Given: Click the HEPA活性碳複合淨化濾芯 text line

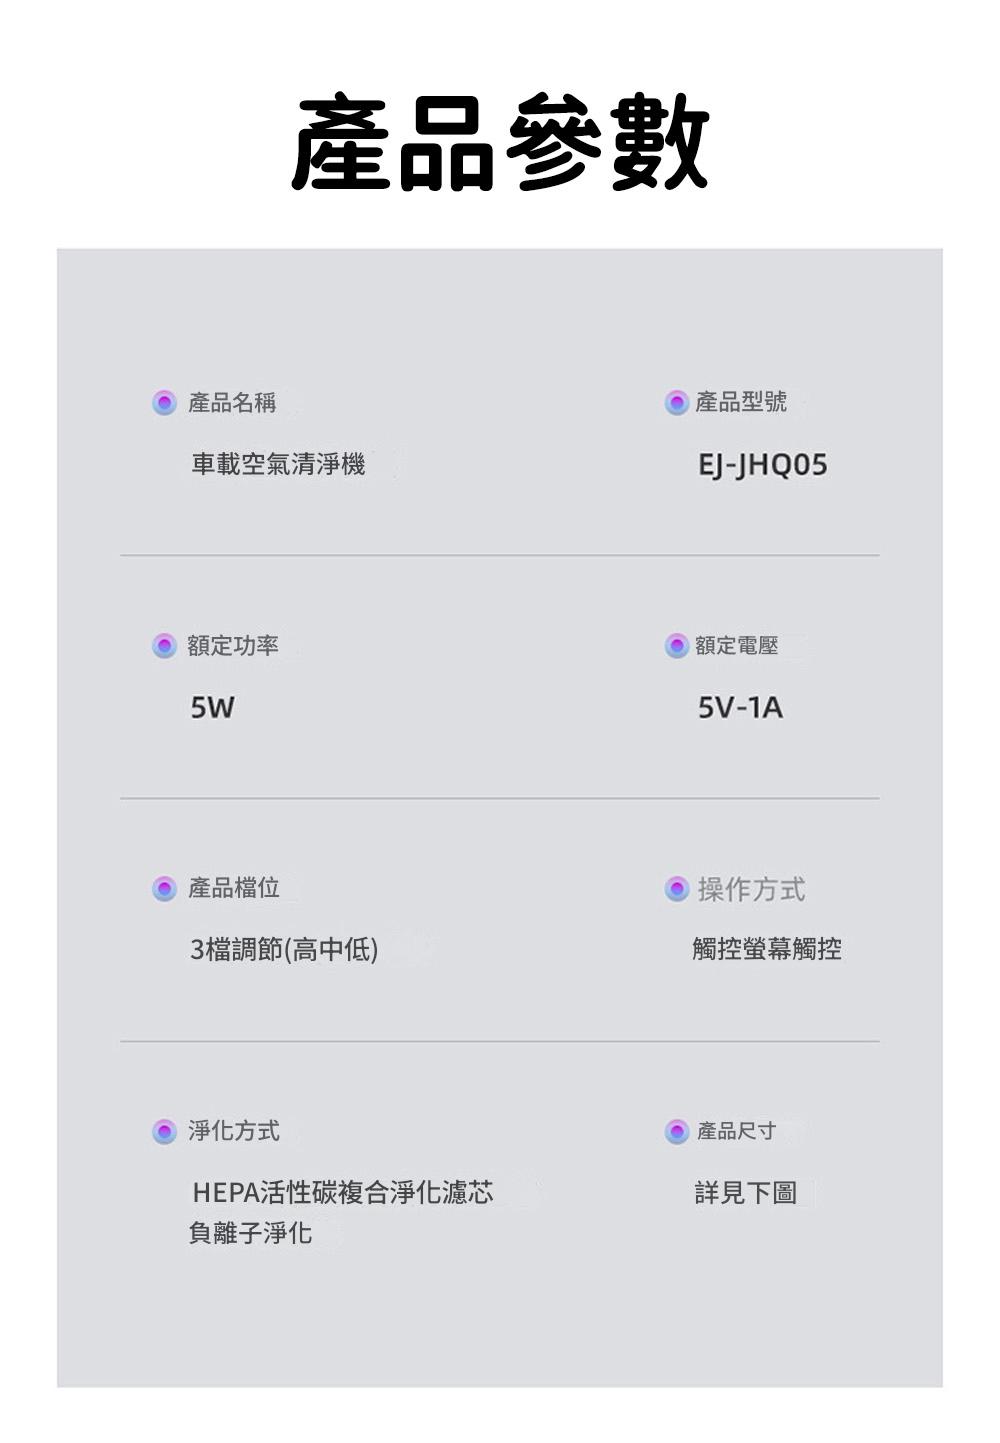Looking at the screenshot, I should 342,1192.
